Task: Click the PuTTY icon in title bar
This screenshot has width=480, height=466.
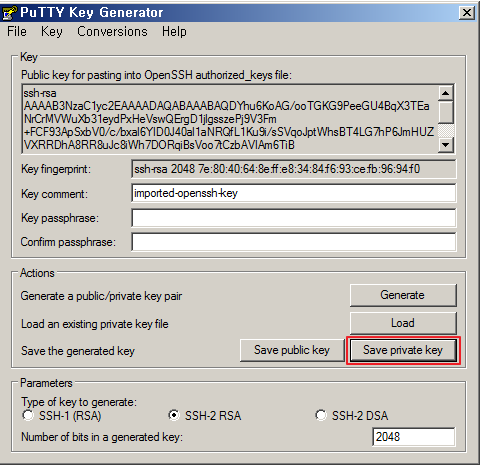Action: point(9,13)
